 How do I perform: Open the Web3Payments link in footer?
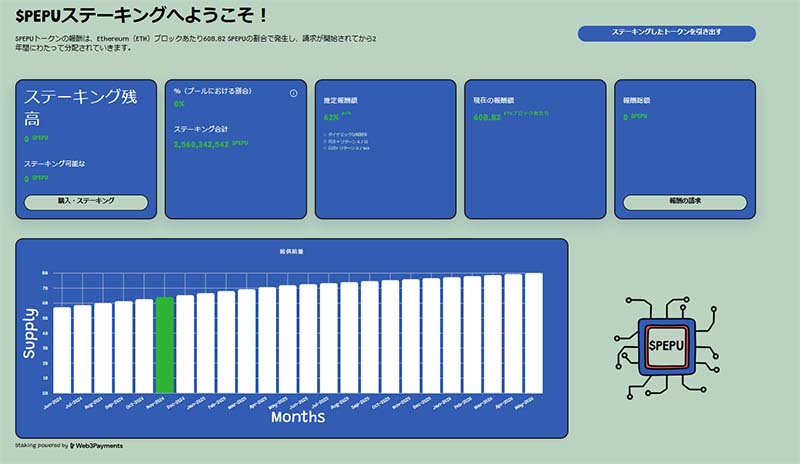tap(96, 446)
